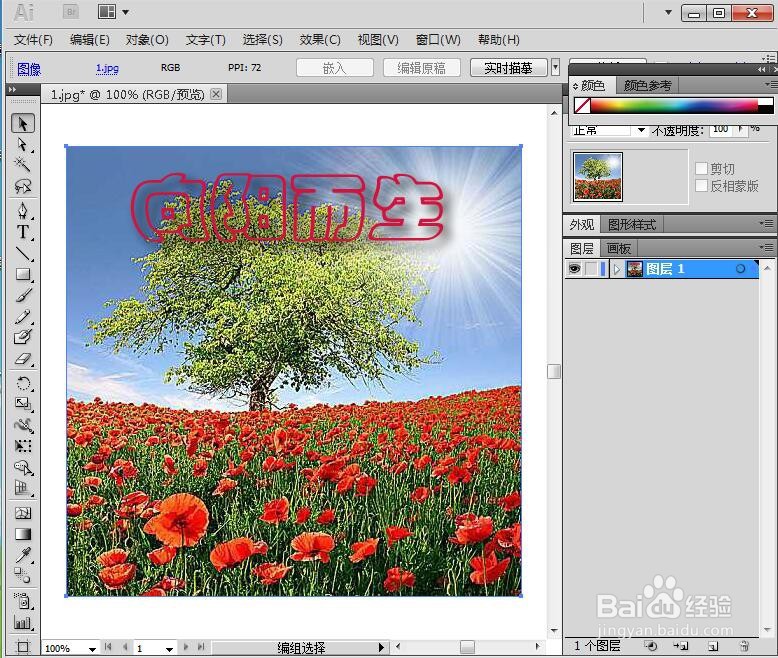Select the Gradient tool
This screenshot has height=658, width=778.
23,534
